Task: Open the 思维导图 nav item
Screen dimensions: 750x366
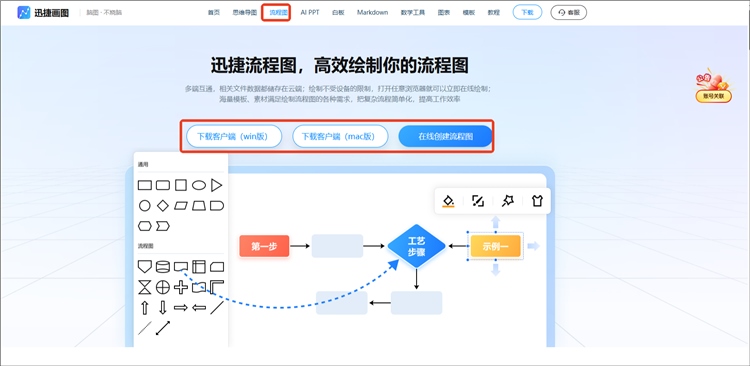Action: tap(244, 12)
